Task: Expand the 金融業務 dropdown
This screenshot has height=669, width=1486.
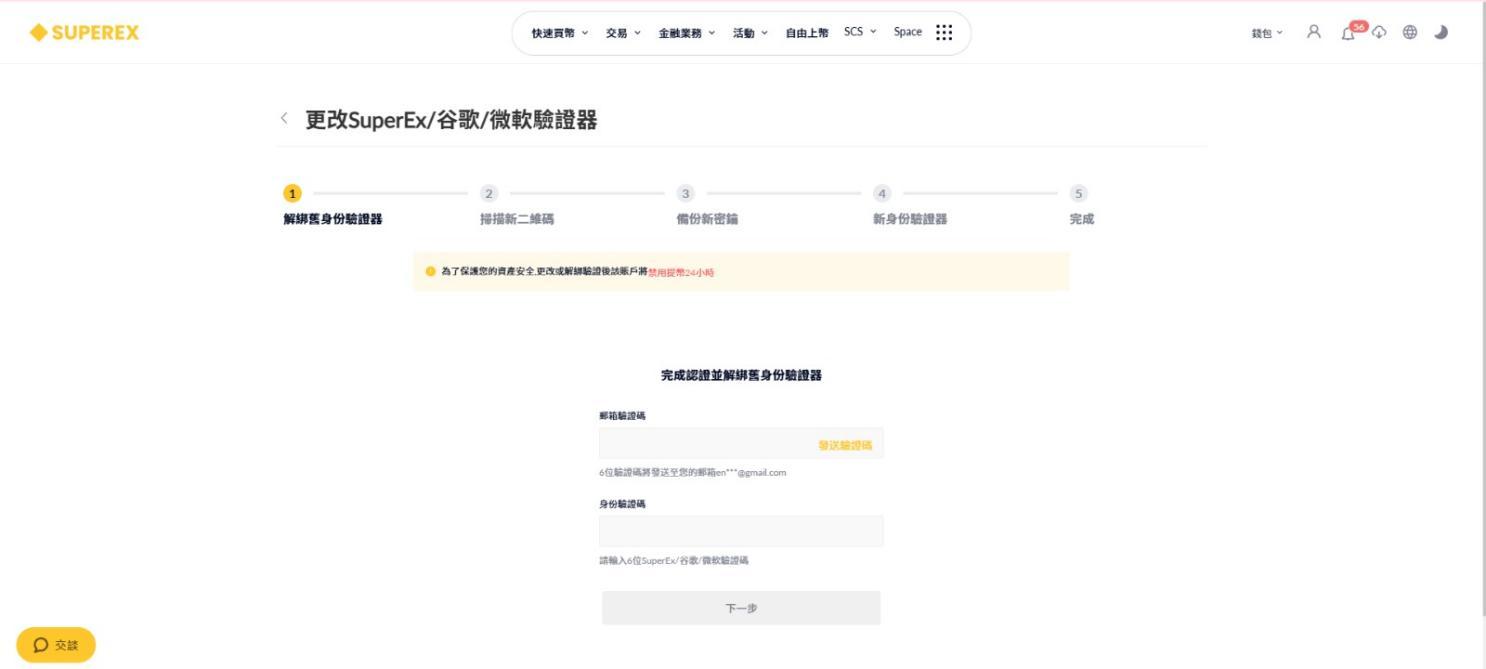Action: coord(687,33)
